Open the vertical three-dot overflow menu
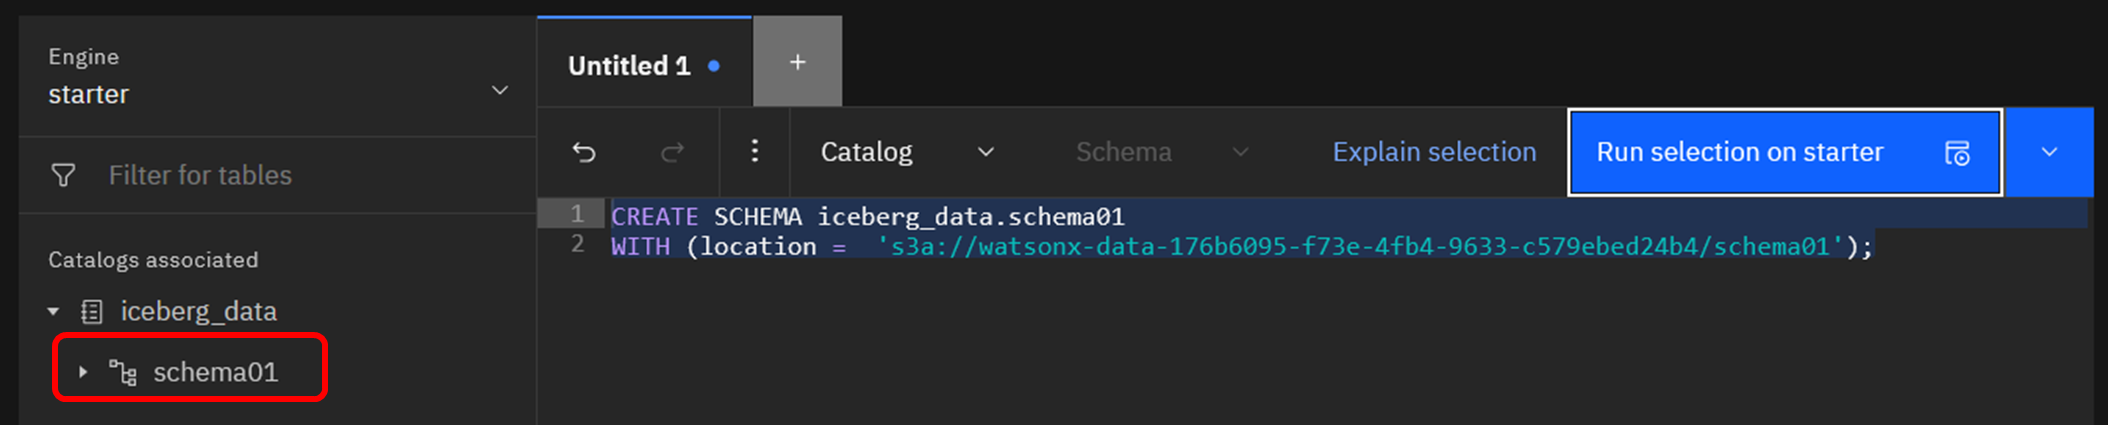The width and height of the screenshot is (2108, 425). coord(755,151)
